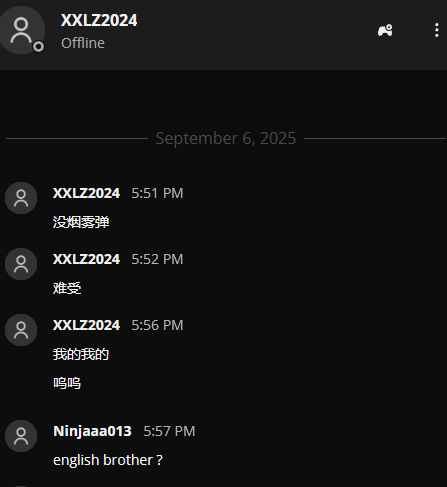Click the invite-to-game controller icon
The height and width of the screenshot is (487, 447).
(385, 30)
